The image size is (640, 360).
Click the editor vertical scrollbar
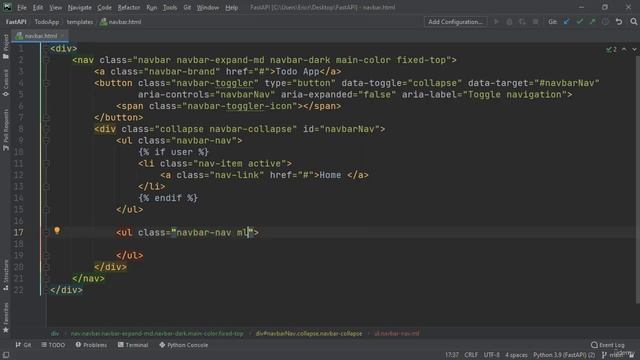[x=638, y=180]
